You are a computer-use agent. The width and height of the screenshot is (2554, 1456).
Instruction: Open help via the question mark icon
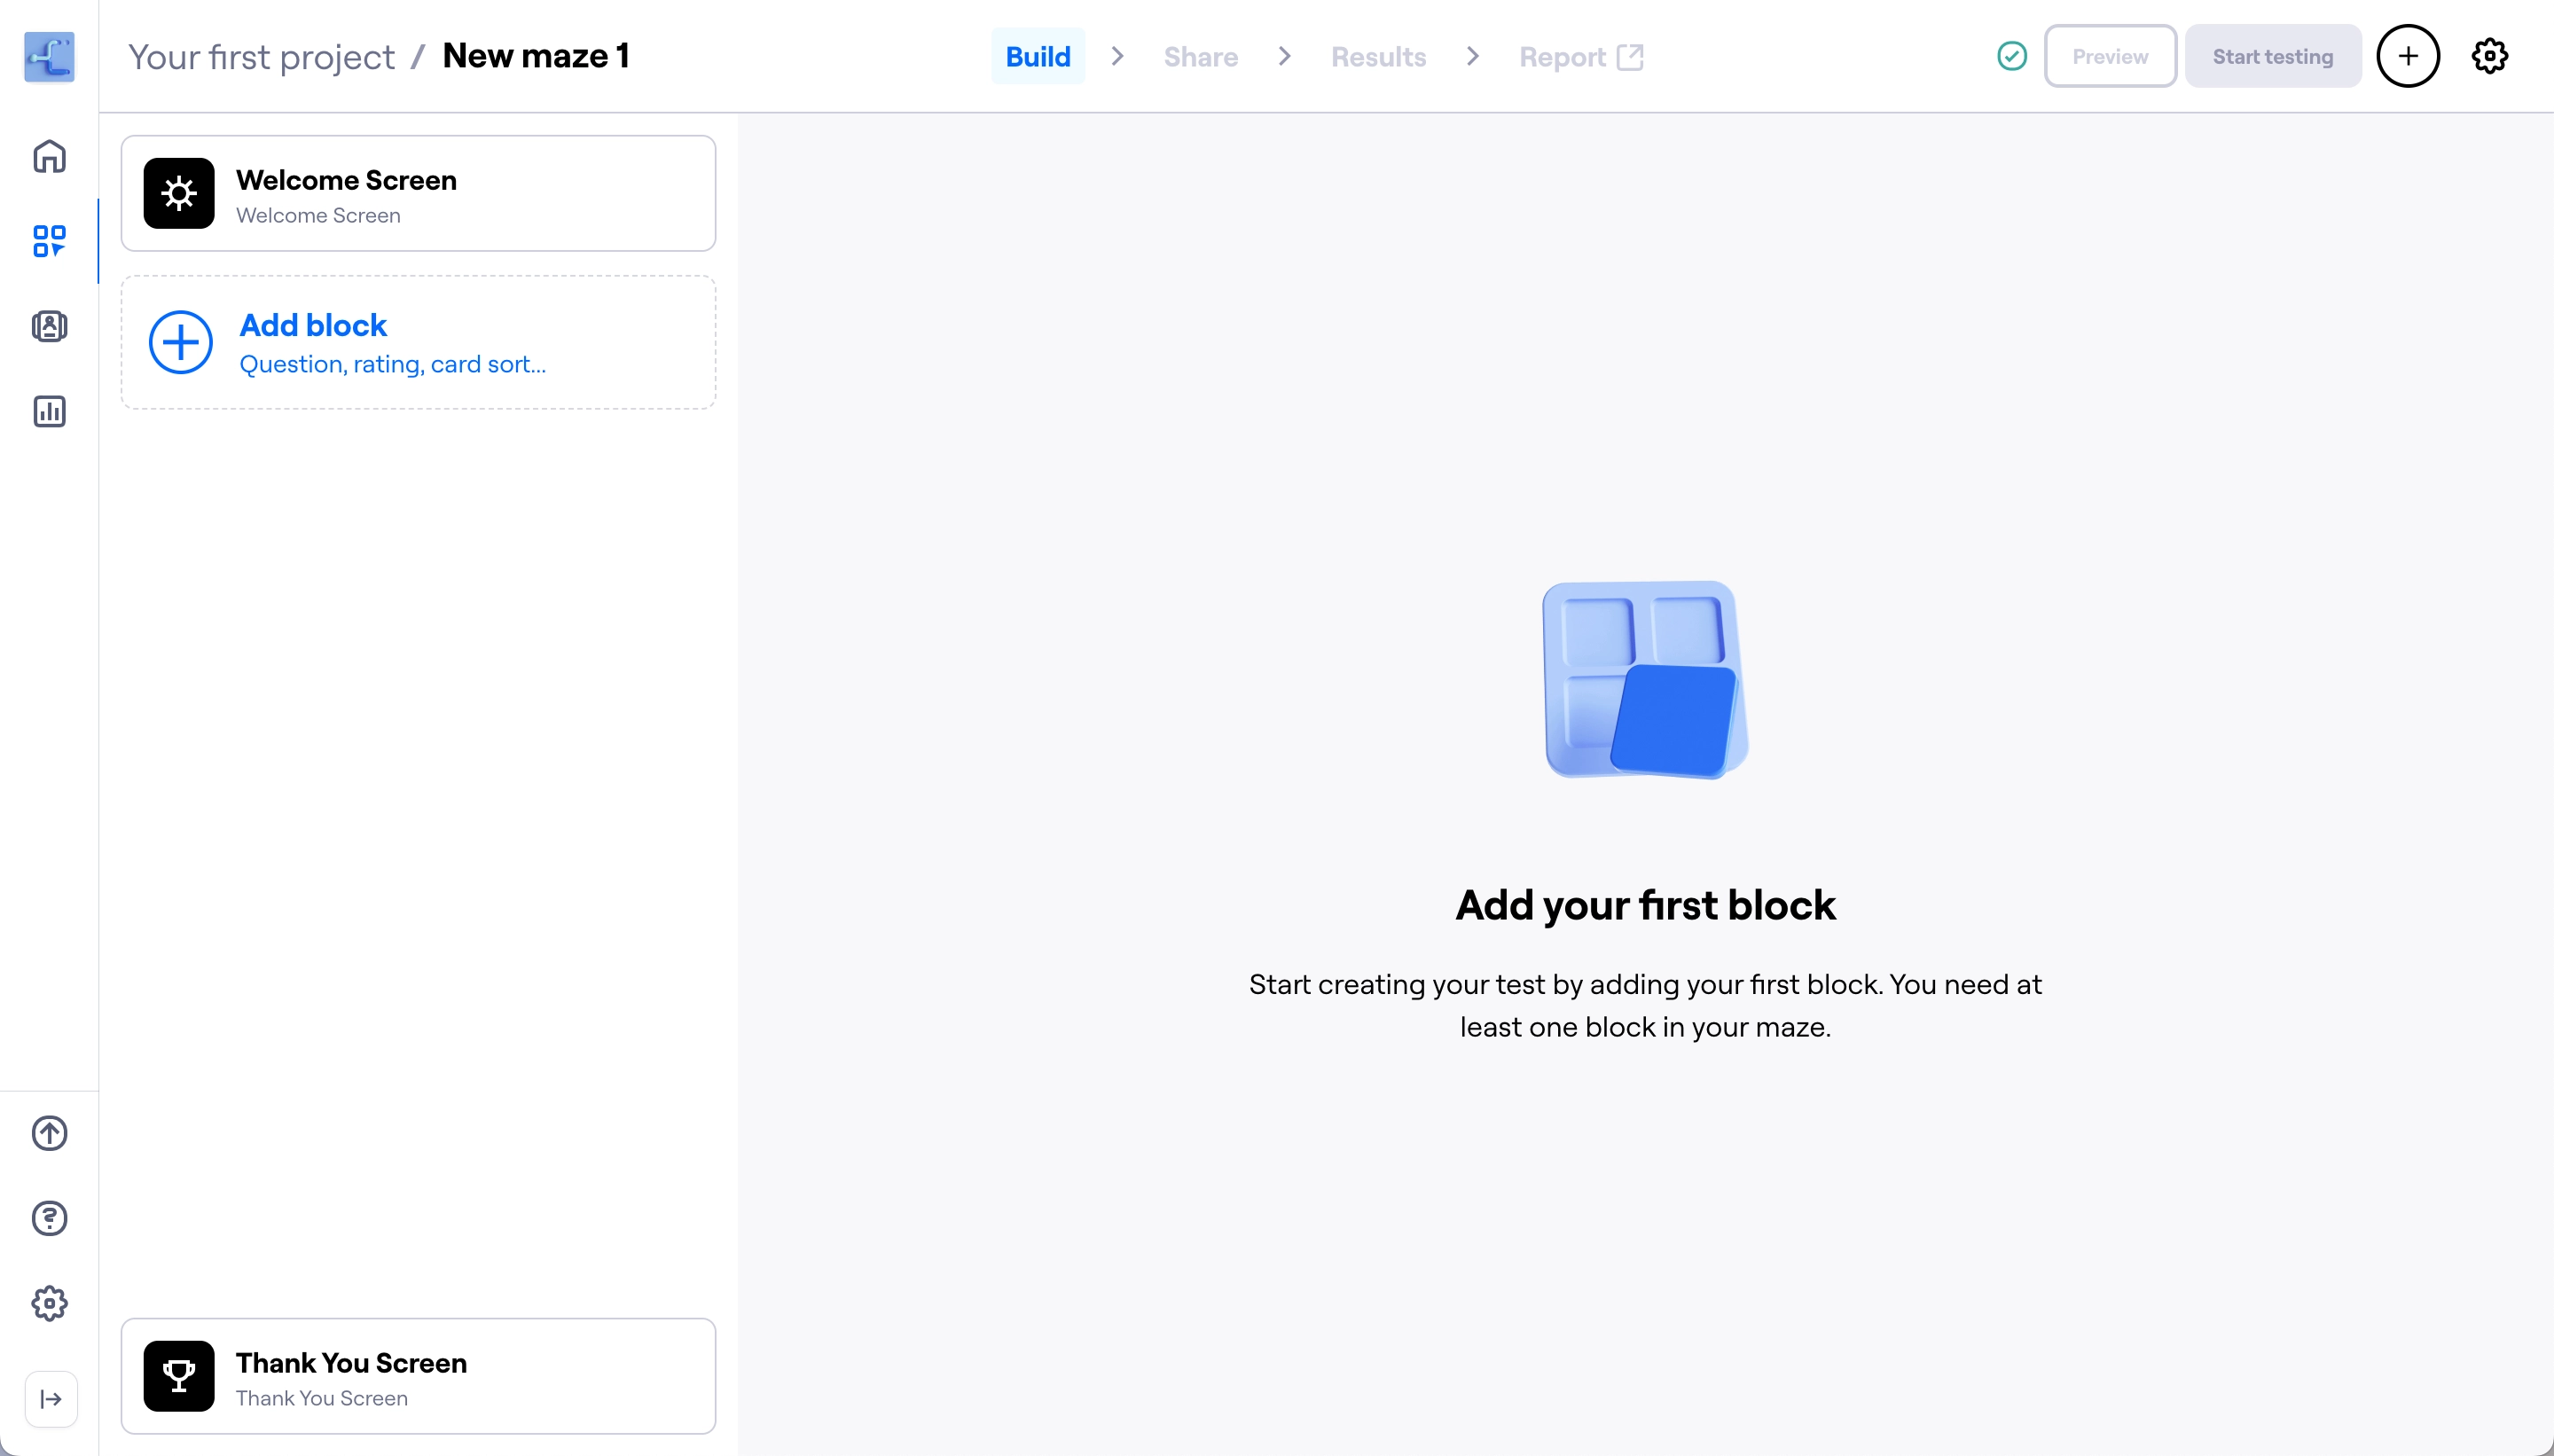[49, 1218]
